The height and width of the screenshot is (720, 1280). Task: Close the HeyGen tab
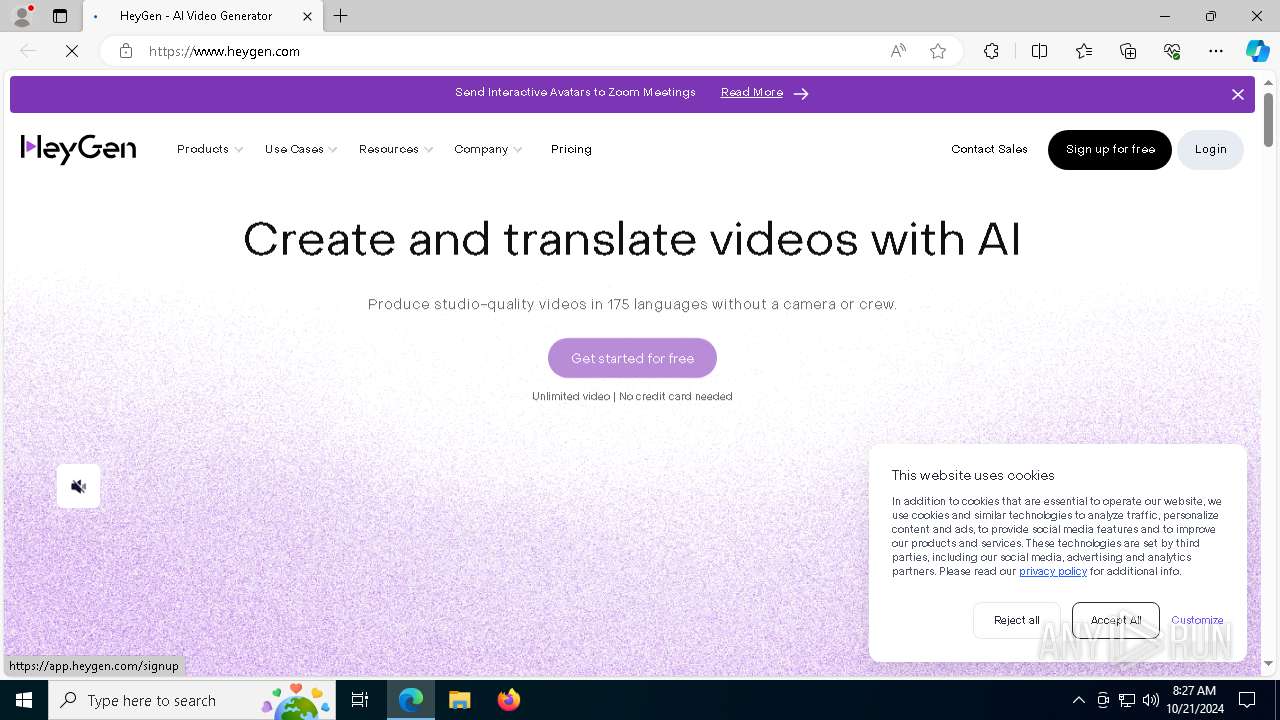pyautogui.click(x=308, y=16)
